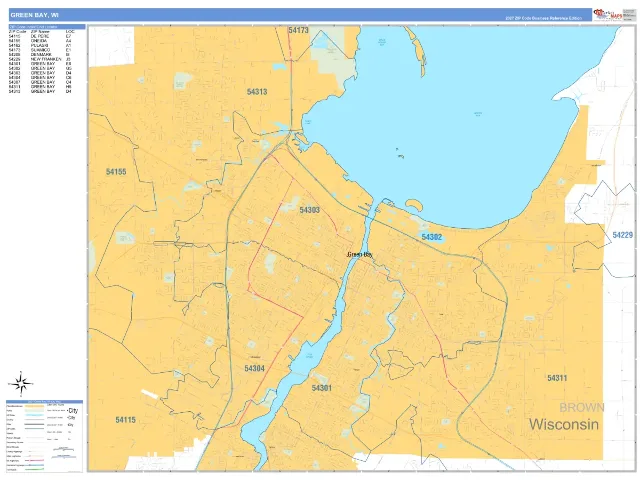640x480 pixels.
Task: Select the 54311 ZIP label on the map
Action: 557,378
